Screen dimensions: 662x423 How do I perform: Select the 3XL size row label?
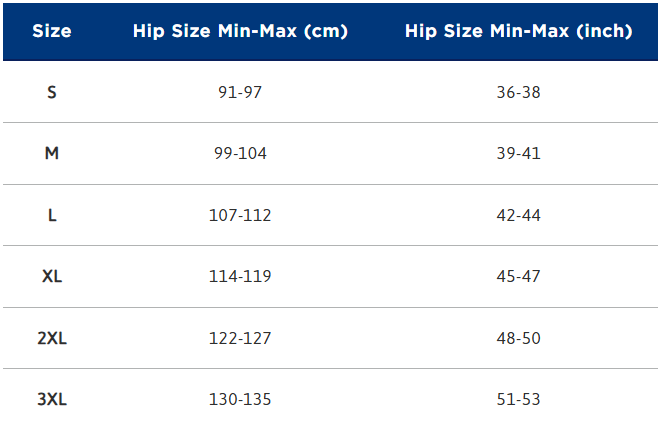(x=52, y=399)
